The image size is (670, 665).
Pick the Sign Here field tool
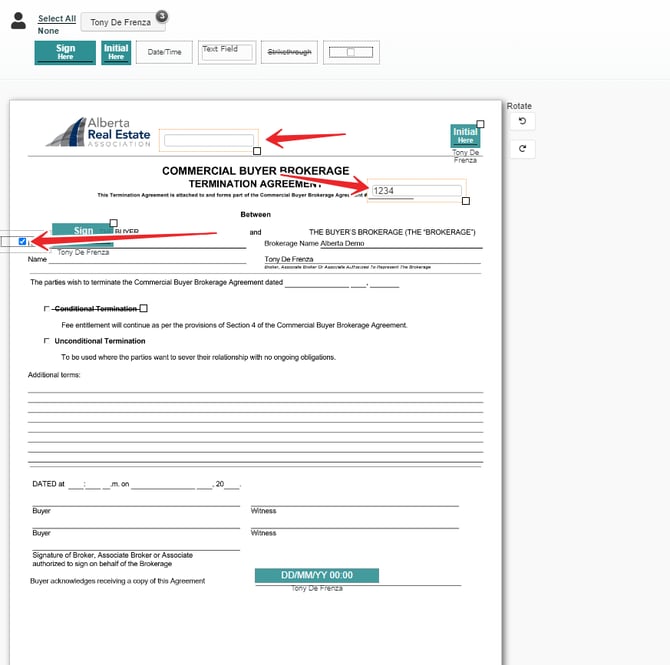pyautogui.click(x=65, y=52)
